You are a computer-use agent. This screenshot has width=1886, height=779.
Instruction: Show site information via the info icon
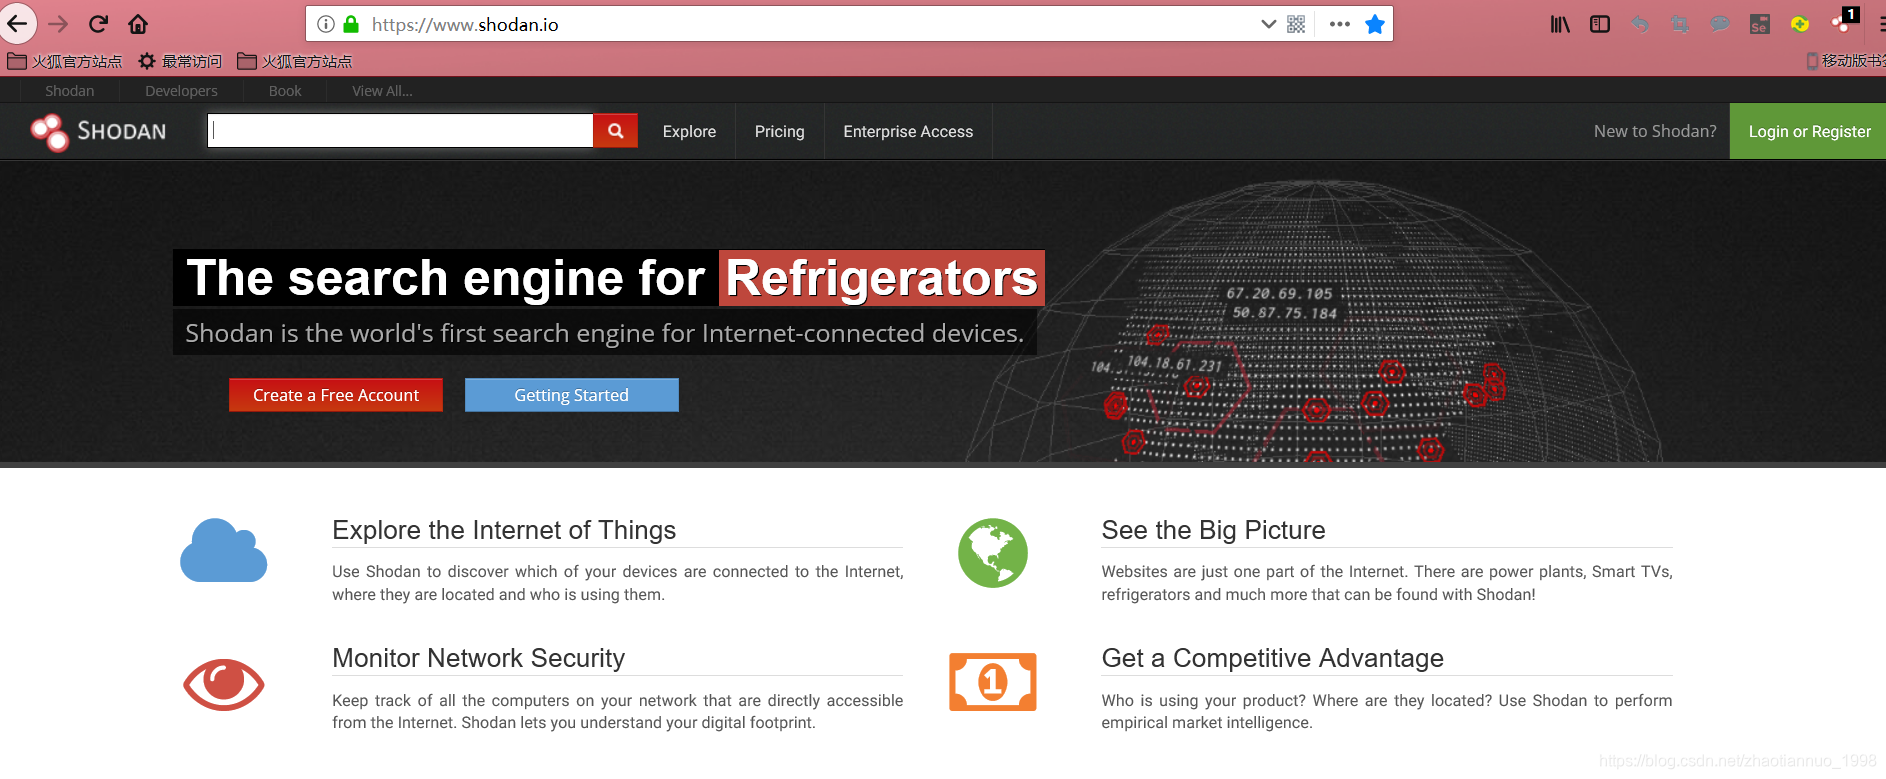coord(326,24)
